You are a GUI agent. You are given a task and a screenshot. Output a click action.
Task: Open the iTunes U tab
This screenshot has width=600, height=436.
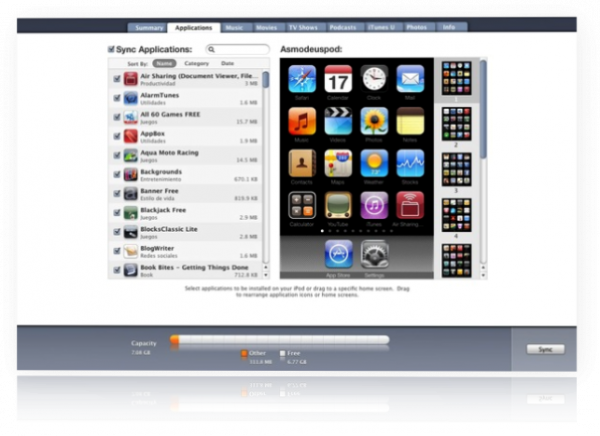pyautogui.click(x=381, y=28)
